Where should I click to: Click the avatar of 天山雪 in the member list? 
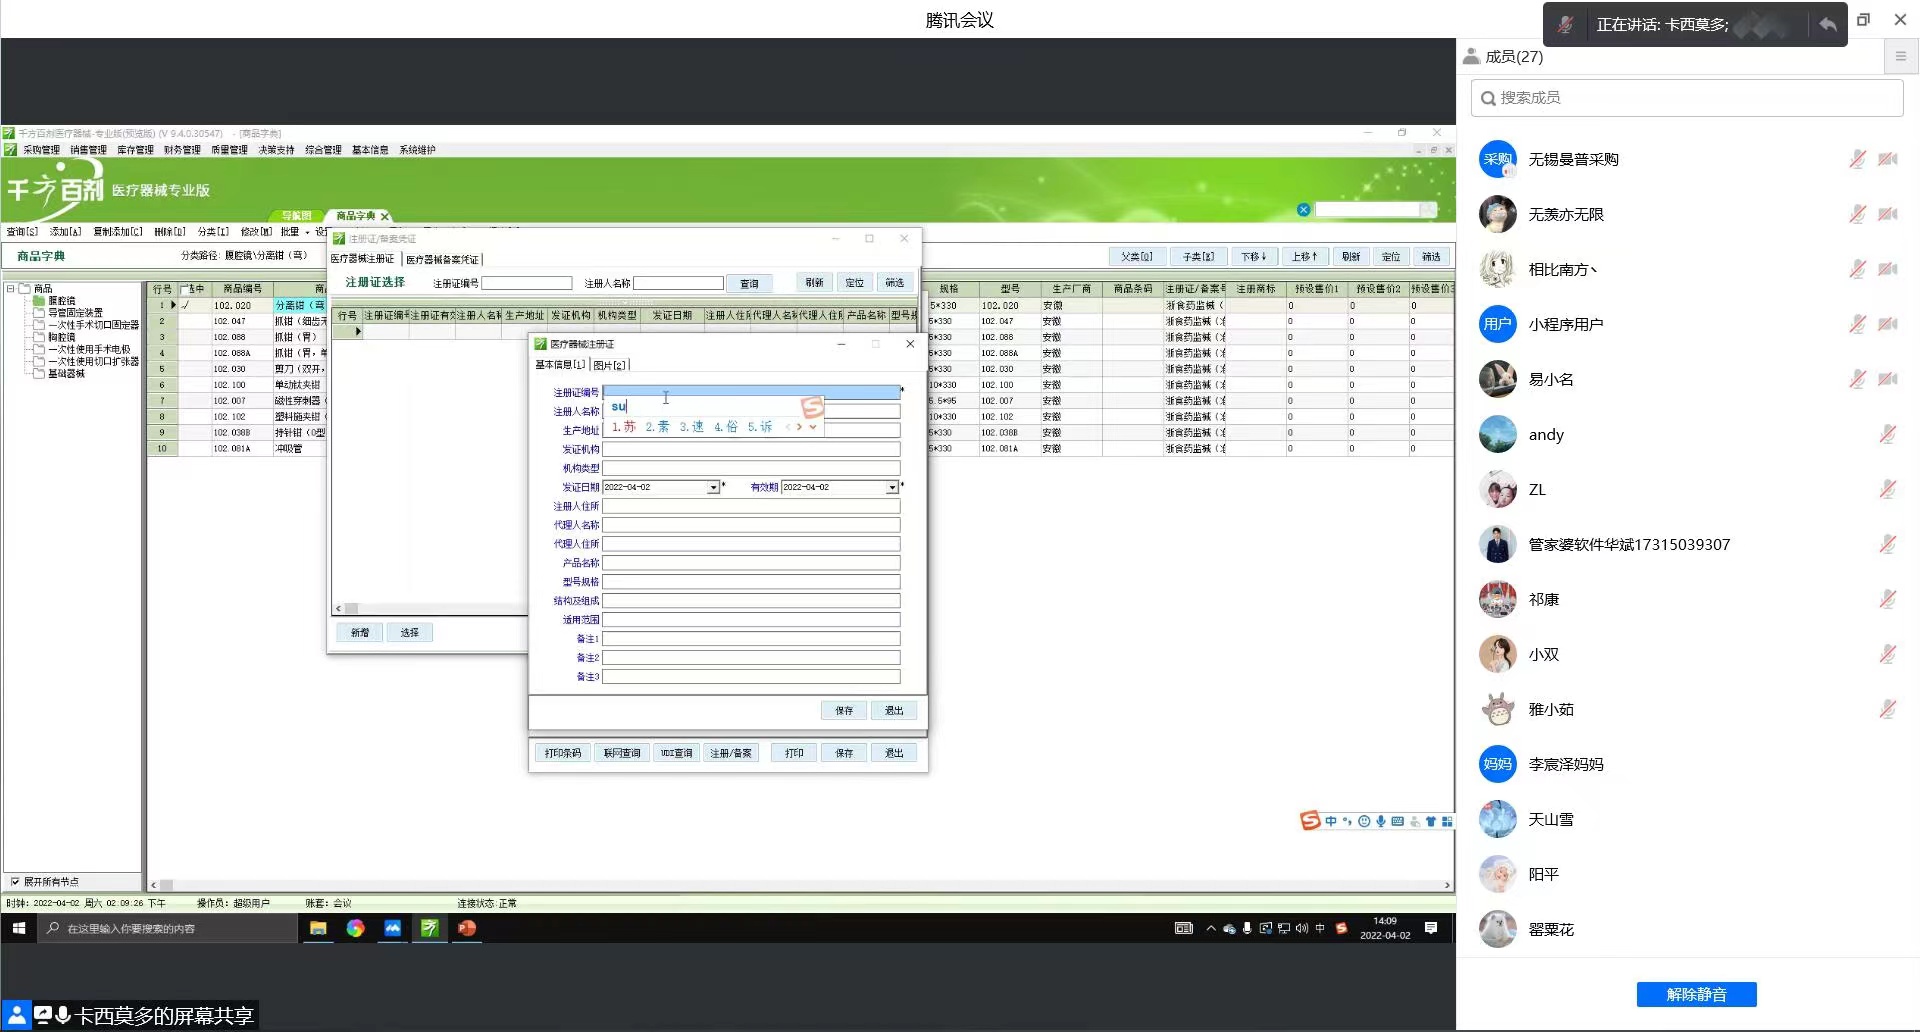tap(1498, 819)
